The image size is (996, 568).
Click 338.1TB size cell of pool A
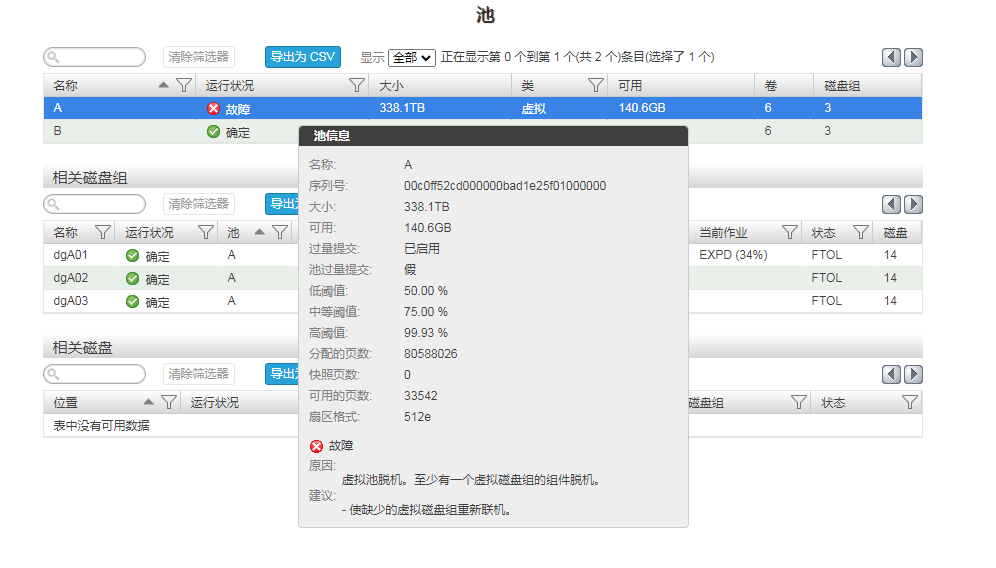(x=402, y=108)
